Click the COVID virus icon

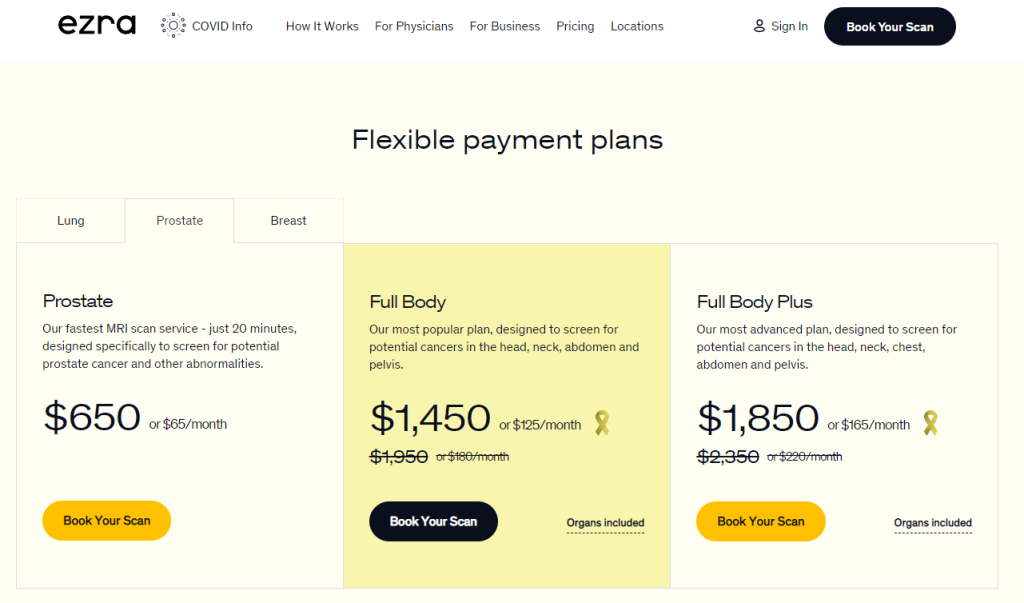click(x=173, y=26)
